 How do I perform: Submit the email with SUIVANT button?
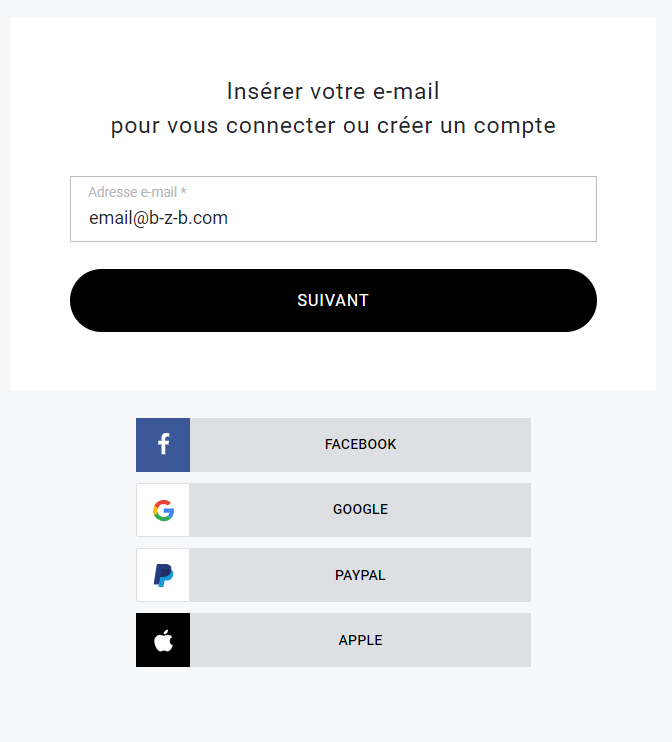point(333,300)
